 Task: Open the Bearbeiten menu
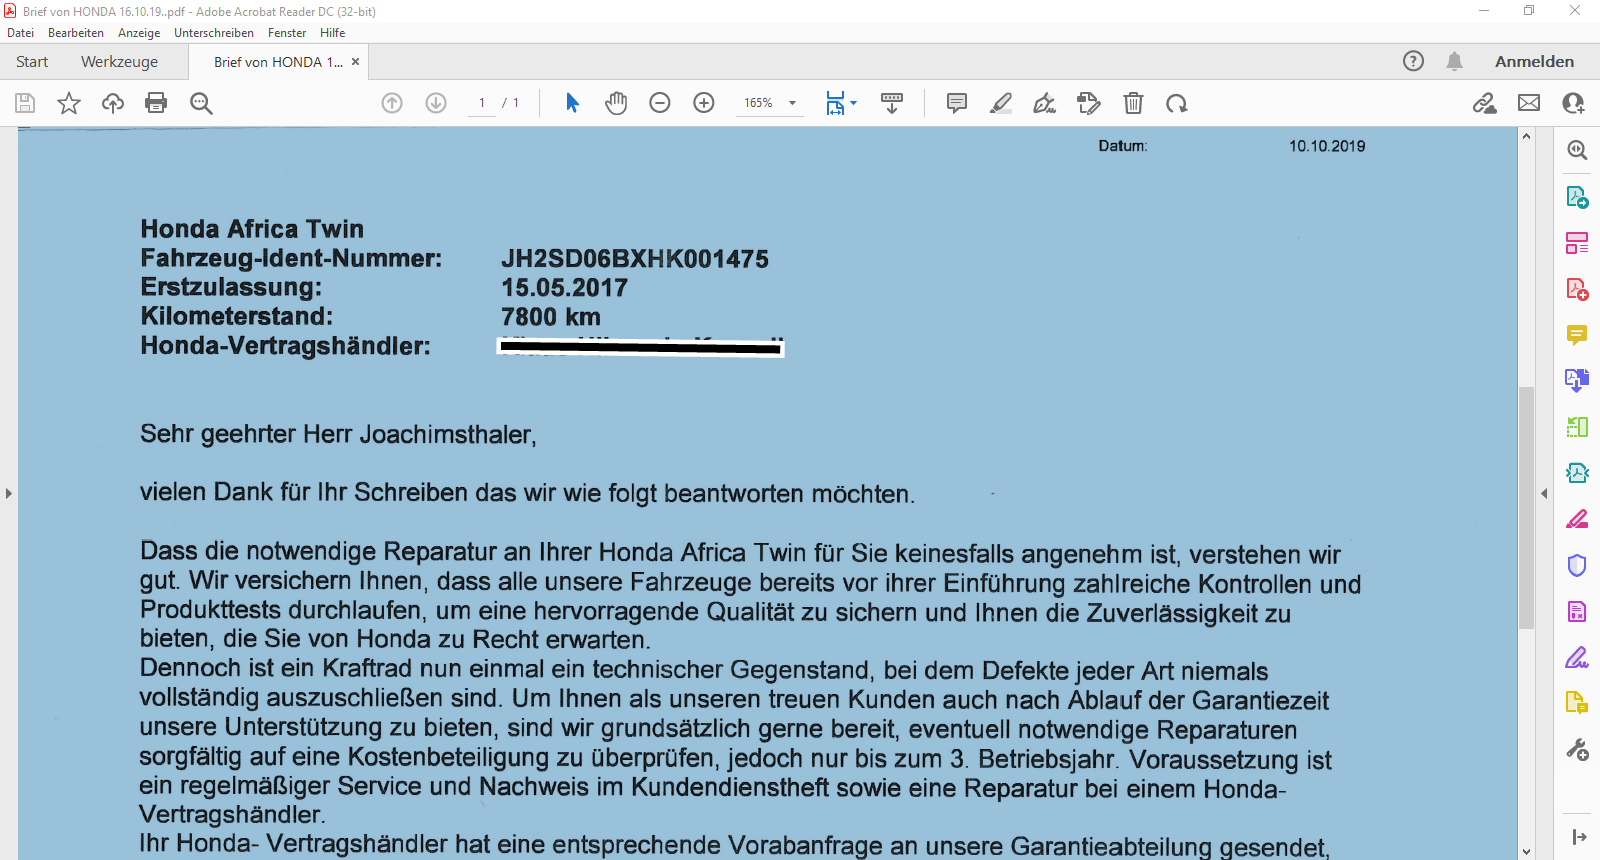[x=76, y=33]
